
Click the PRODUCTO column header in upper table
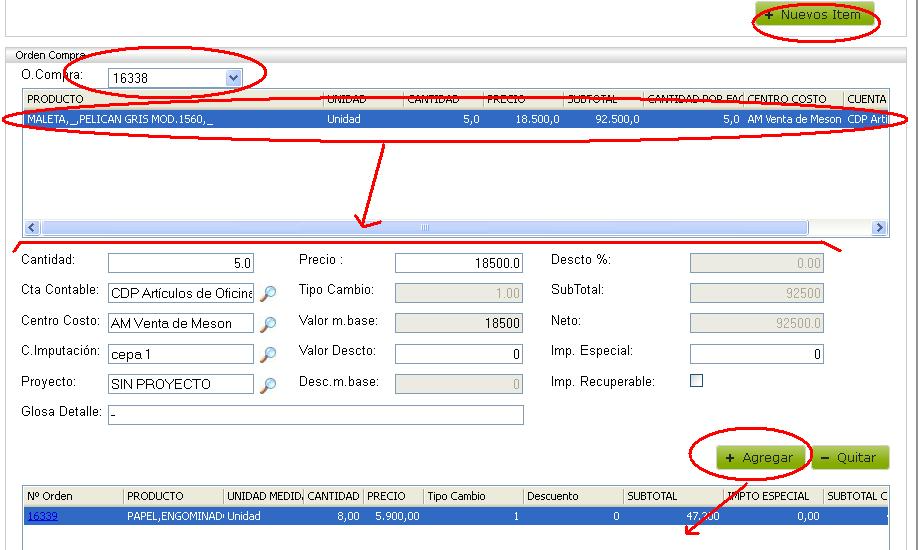(x=172, y=99)
